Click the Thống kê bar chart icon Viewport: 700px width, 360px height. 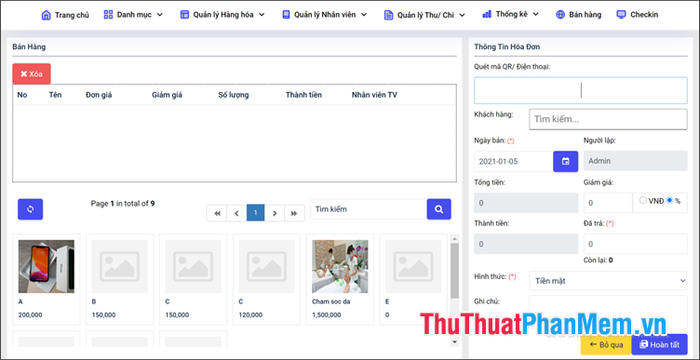click(x=487, y=14)
